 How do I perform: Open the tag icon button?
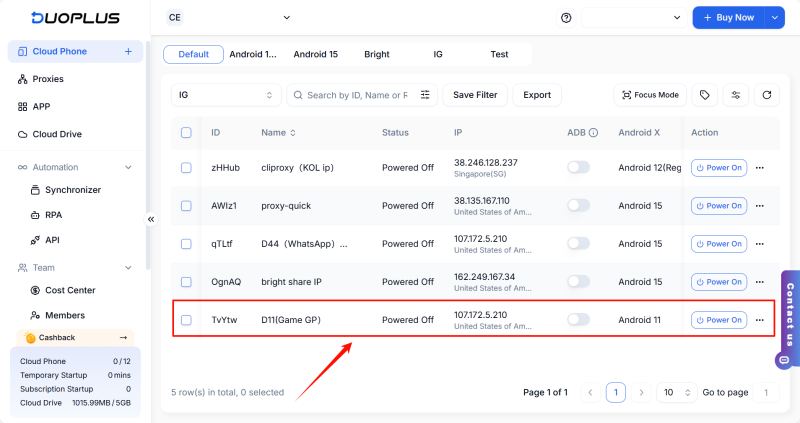[705, 95]
